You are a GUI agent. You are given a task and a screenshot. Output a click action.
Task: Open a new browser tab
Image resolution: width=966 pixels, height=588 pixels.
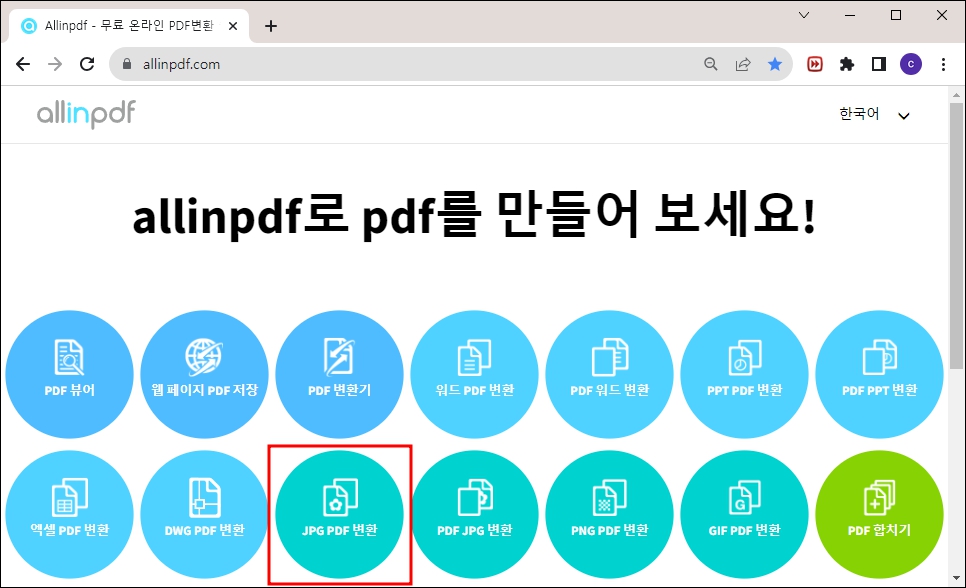(270, 26)
